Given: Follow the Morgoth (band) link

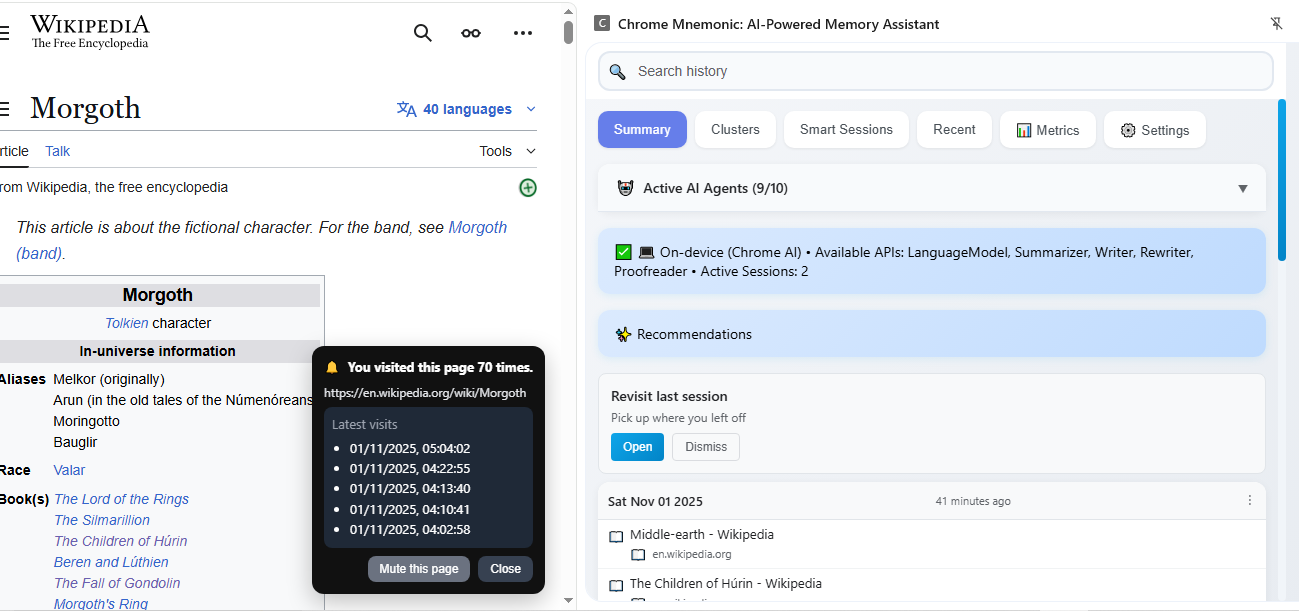Looking at the screenshot, I should [x=478, y=228].
